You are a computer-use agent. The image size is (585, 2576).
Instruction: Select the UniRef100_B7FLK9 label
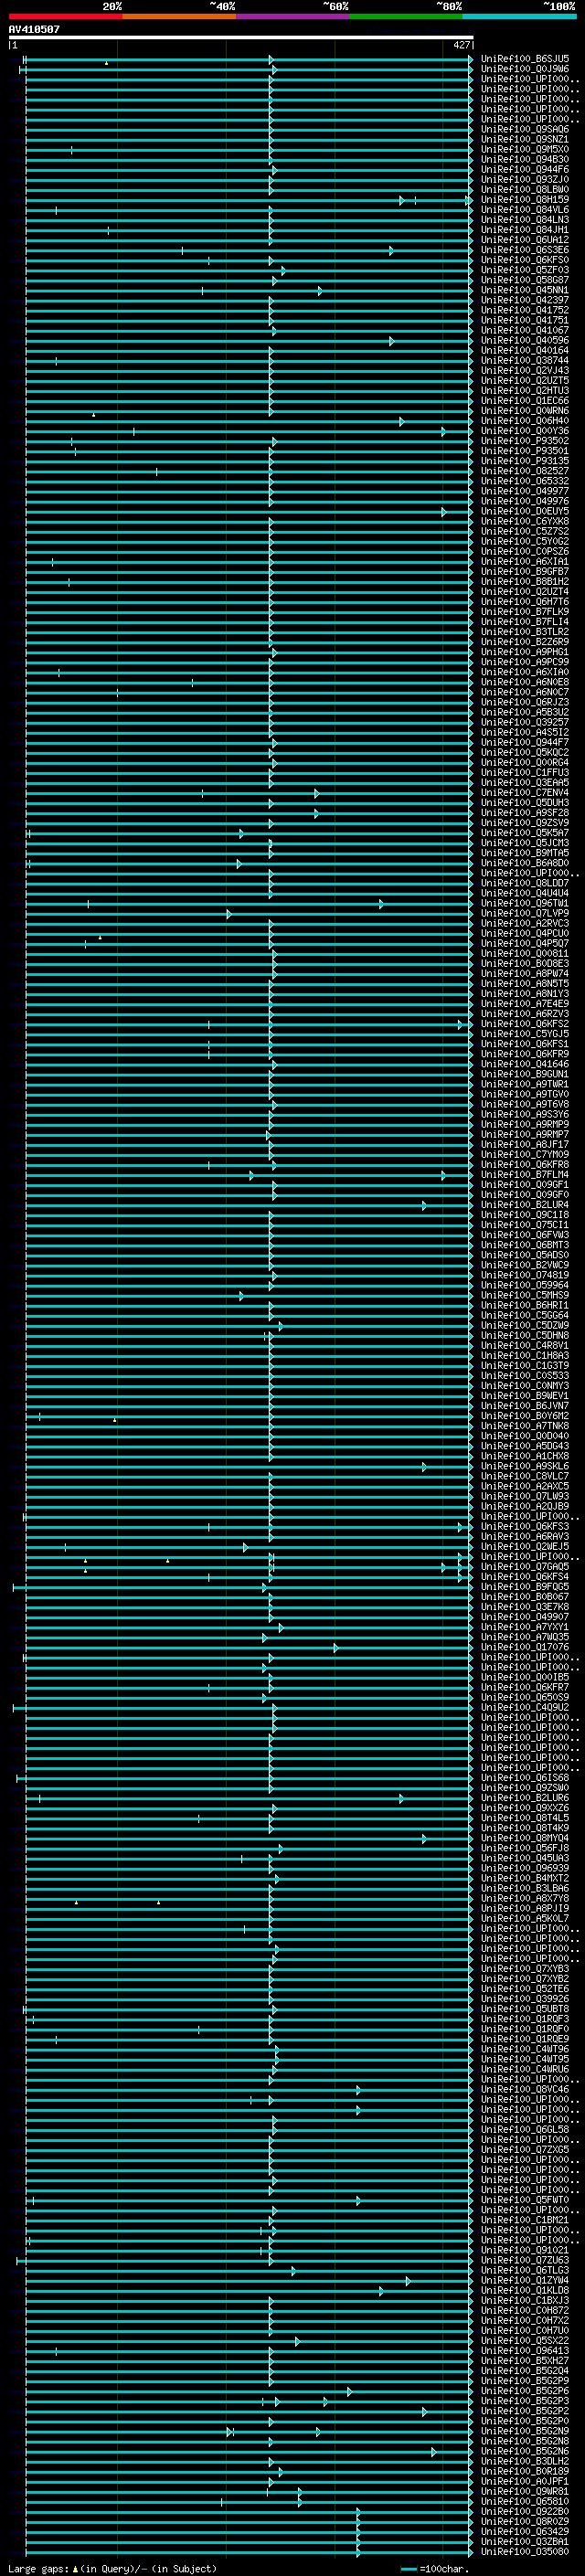click(x=525, y=612)
